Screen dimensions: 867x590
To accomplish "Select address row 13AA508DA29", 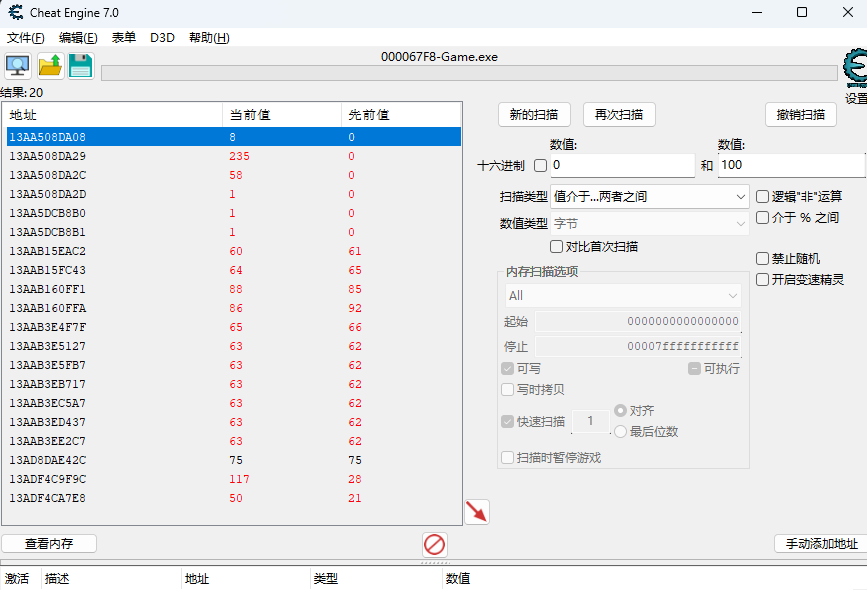I will click(234, 156).
